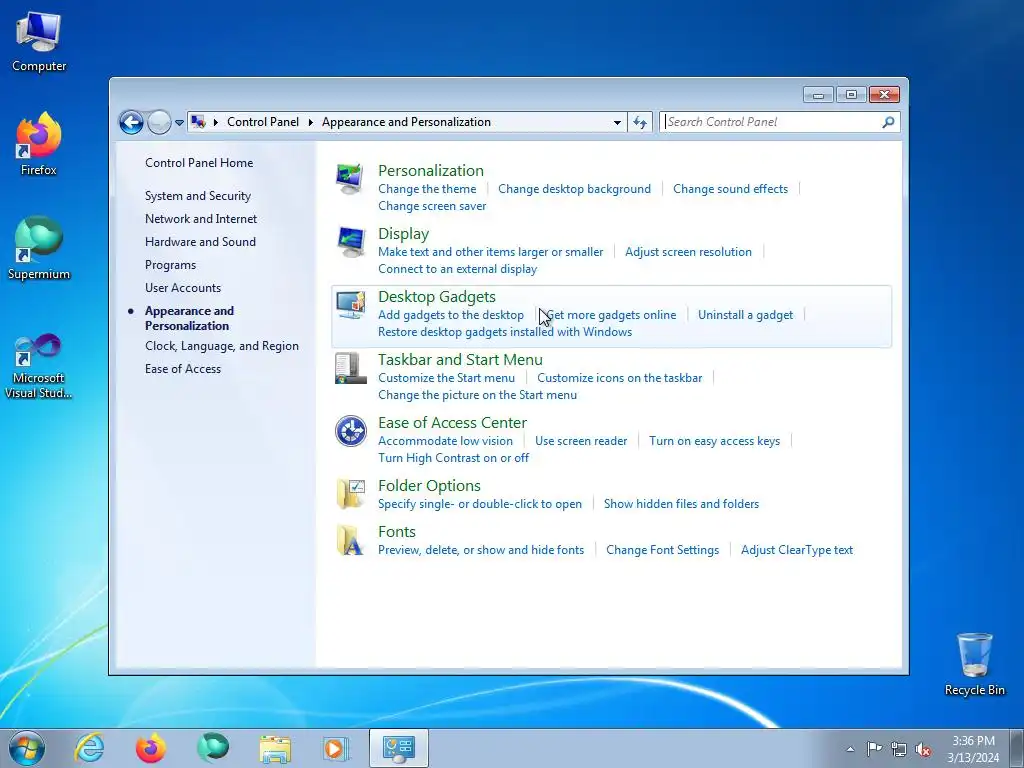Launch Firefox from the taskbar

tap(150, 748)
